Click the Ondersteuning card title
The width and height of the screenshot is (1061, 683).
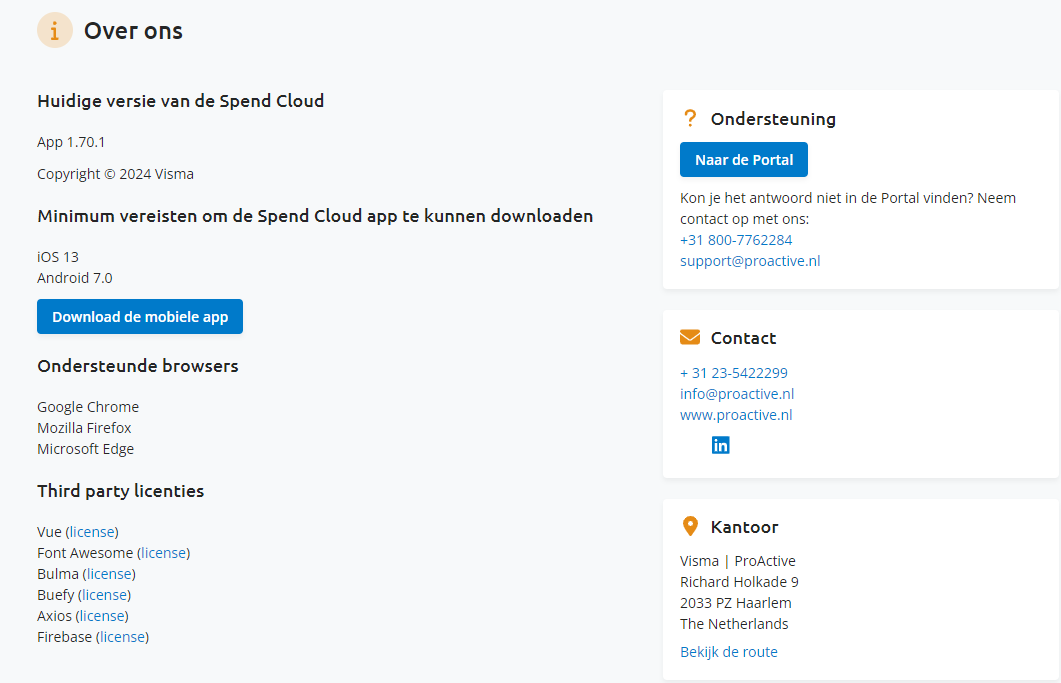(x=773, y=119)
